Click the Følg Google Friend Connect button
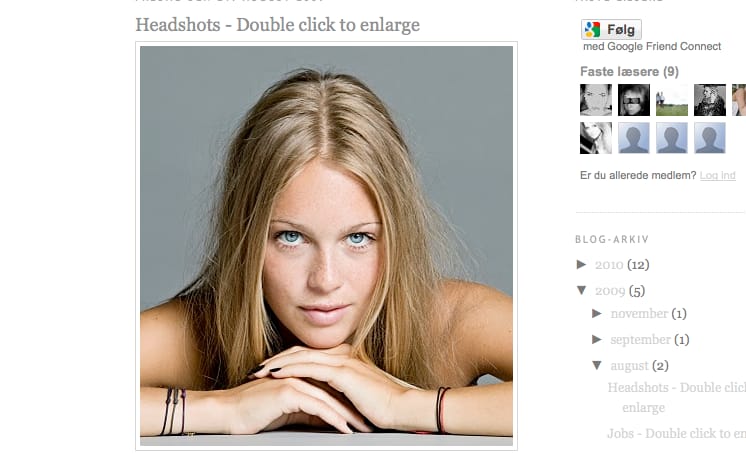Screen dimensions: 746x457 pos(611,29)
